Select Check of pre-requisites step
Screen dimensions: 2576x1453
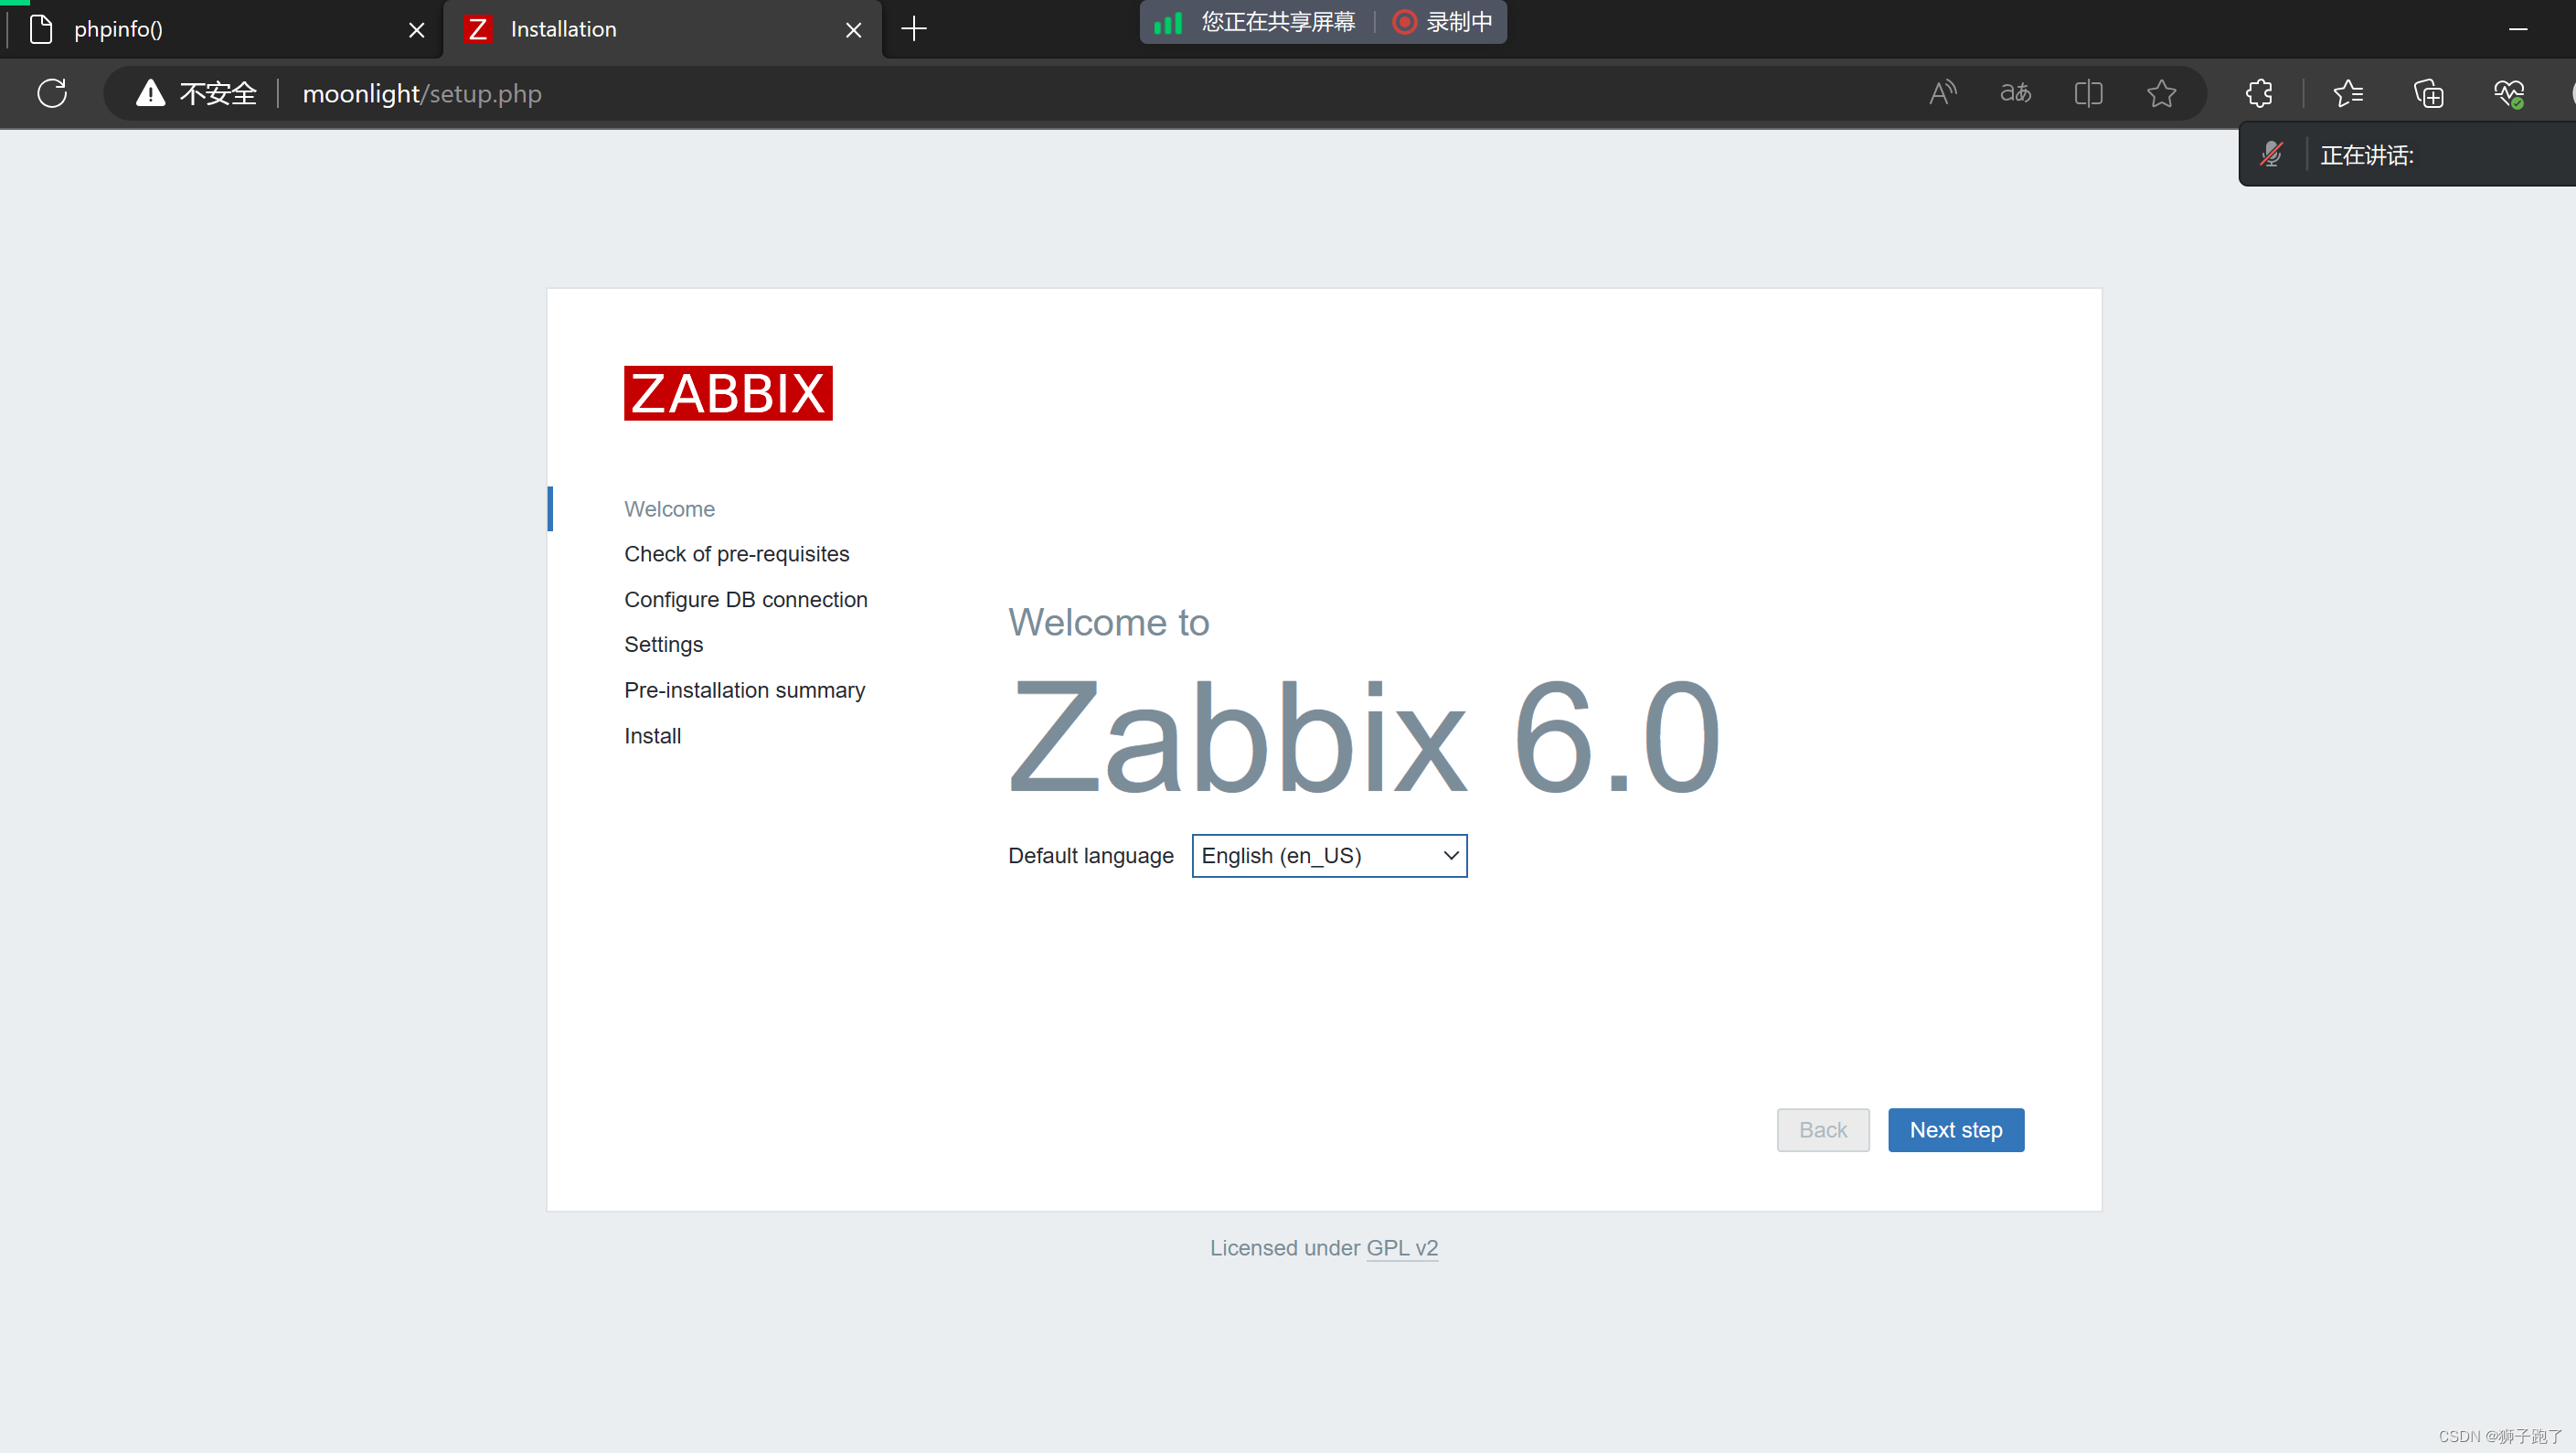point(736,554)
